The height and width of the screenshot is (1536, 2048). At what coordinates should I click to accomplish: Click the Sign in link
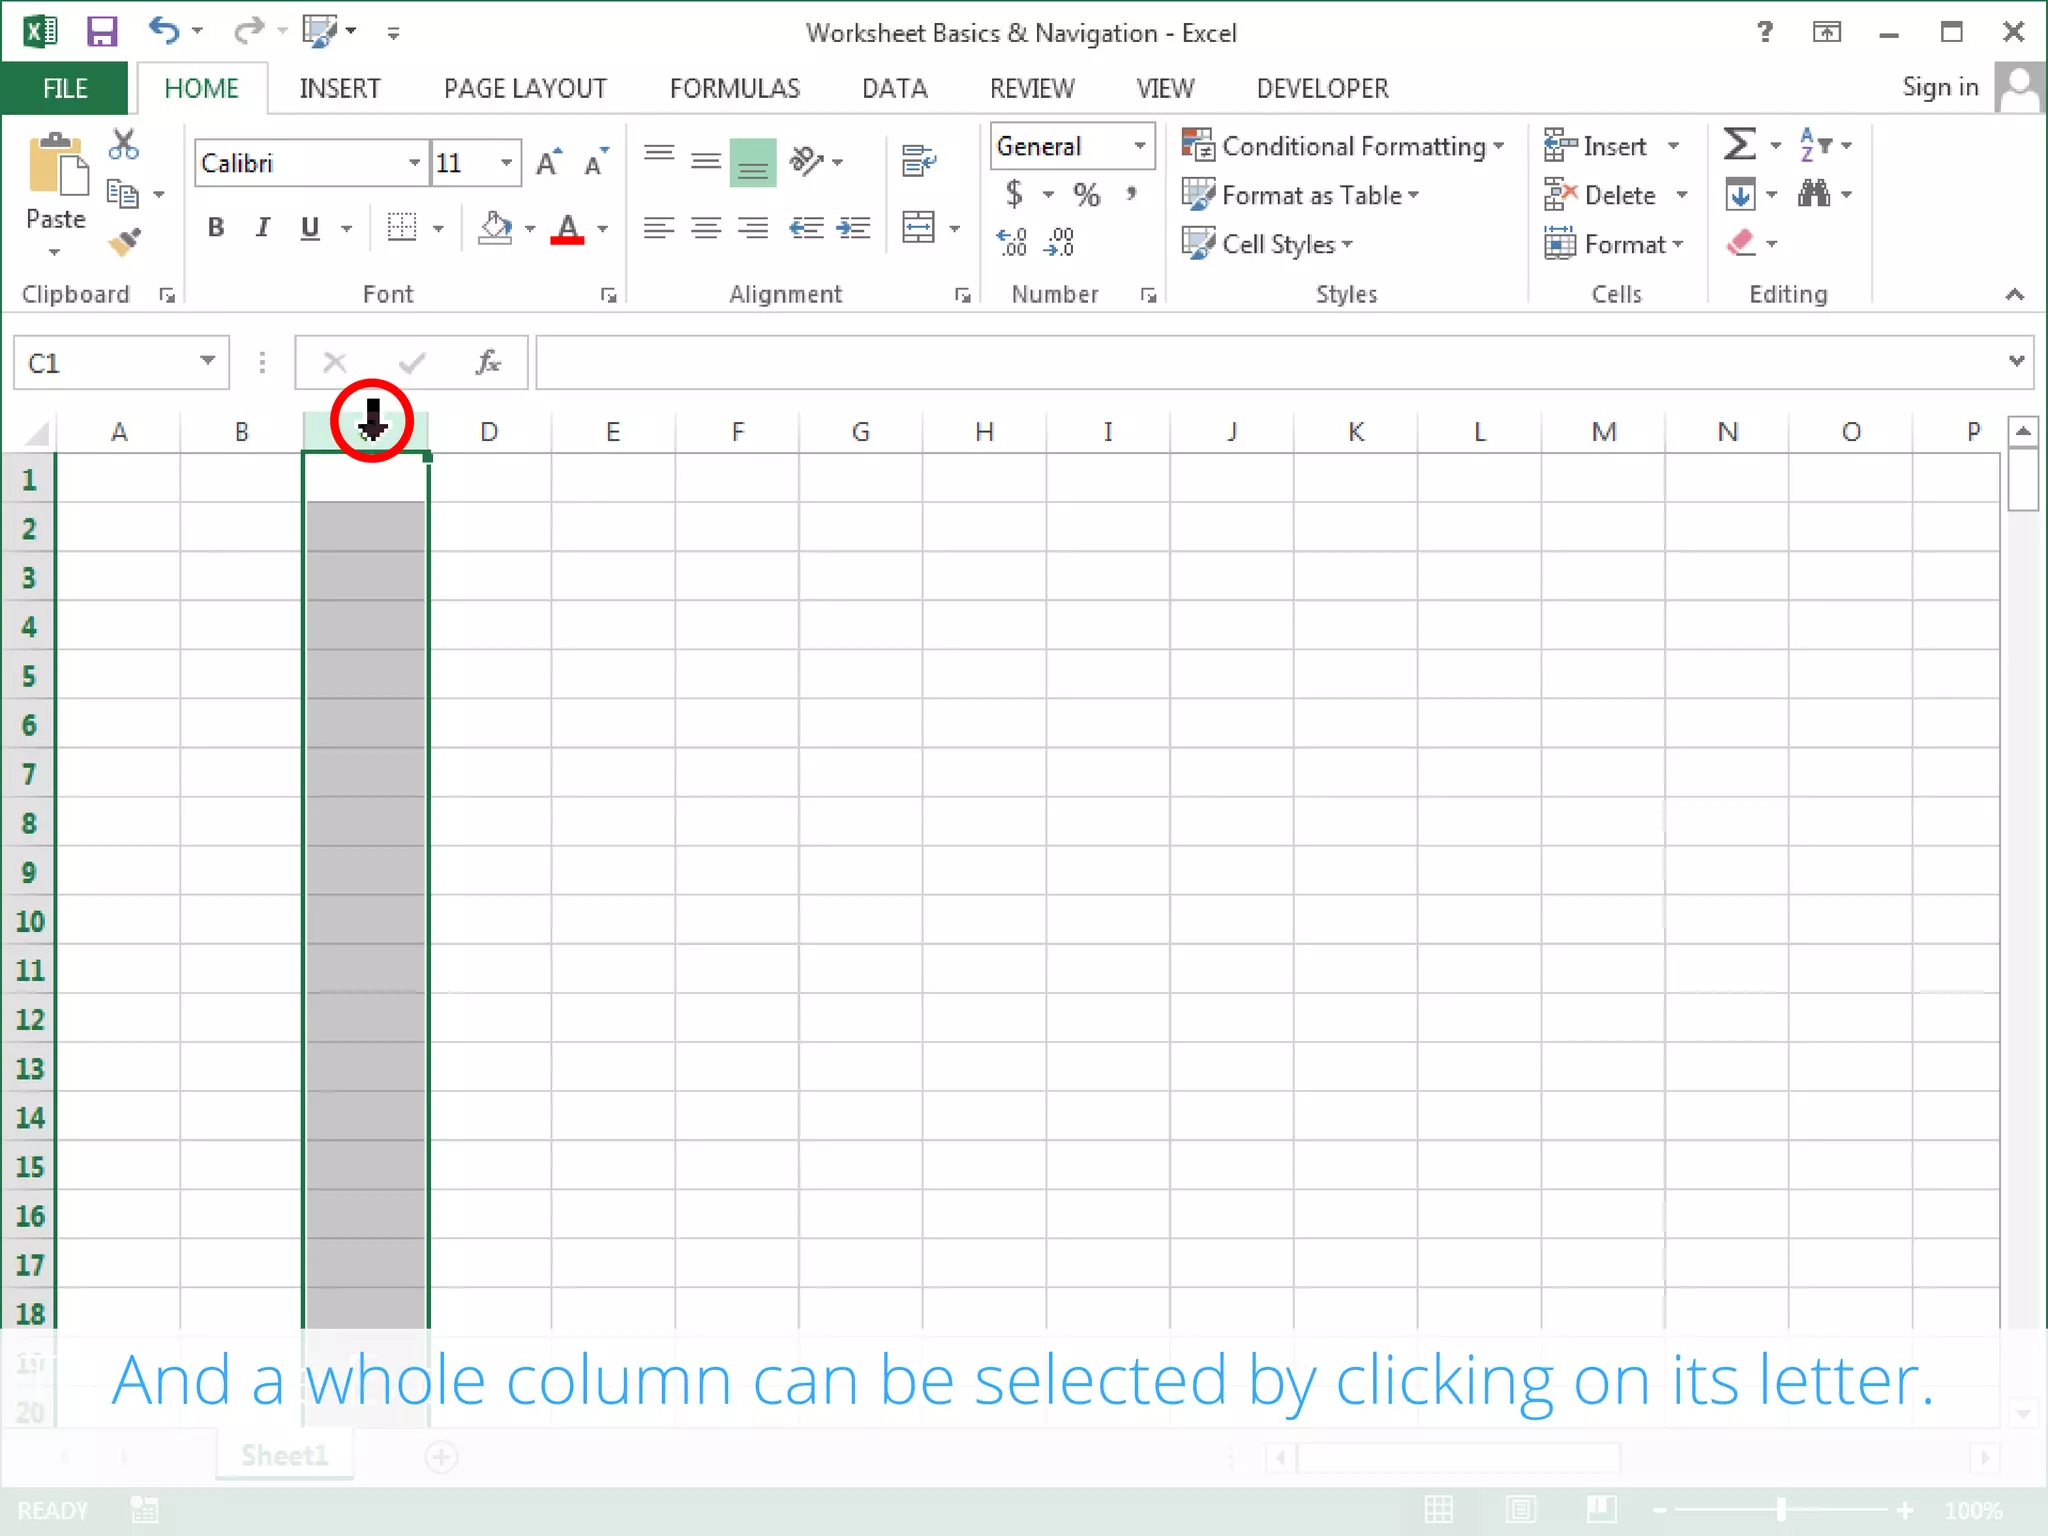click(1939, 87)
